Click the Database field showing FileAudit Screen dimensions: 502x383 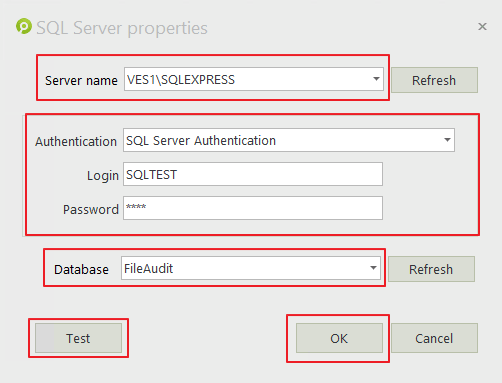coord(251,268)
